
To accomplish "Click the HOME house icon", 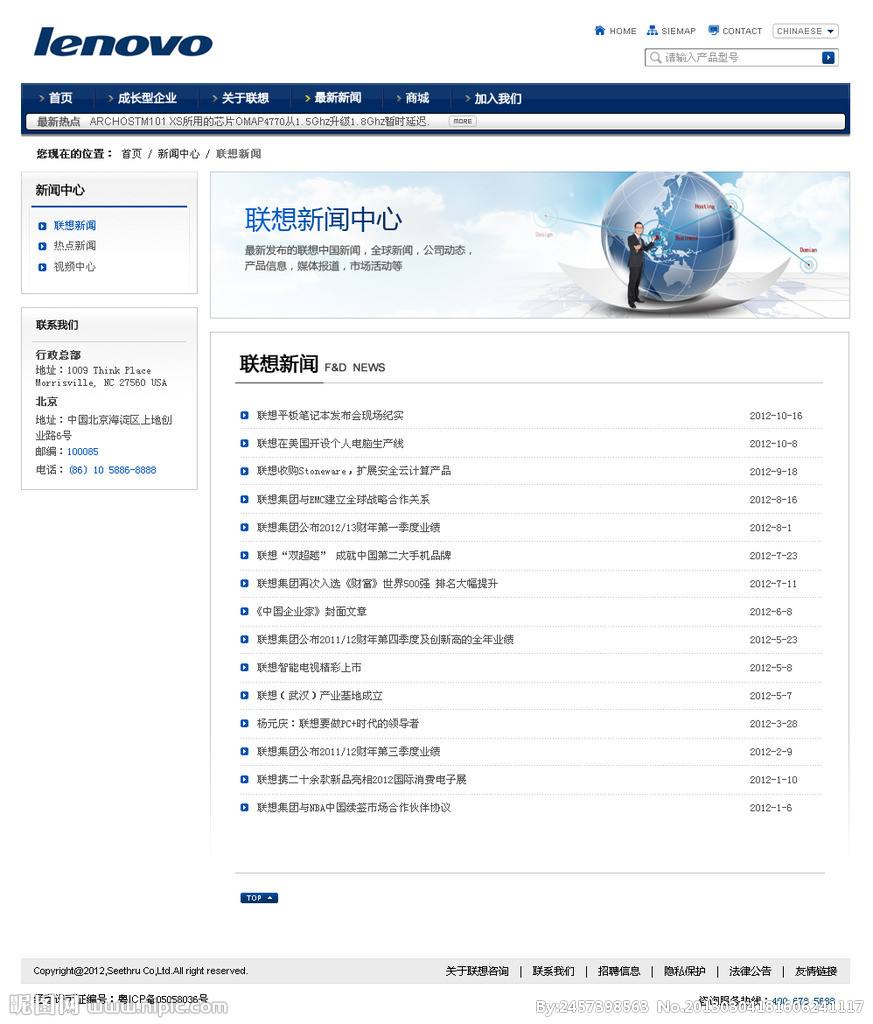I will [599, 31].
